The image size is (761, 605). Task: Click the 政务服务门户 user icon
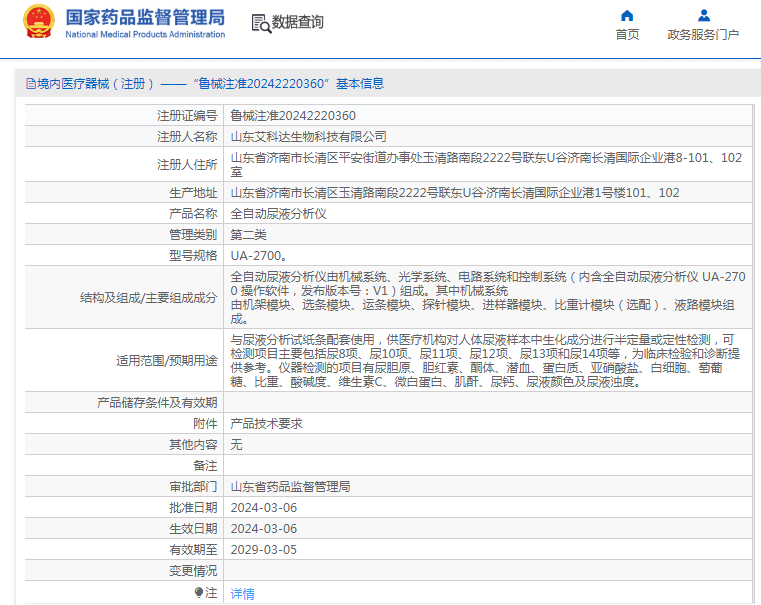pyautogui.click(x=704, y=16)
